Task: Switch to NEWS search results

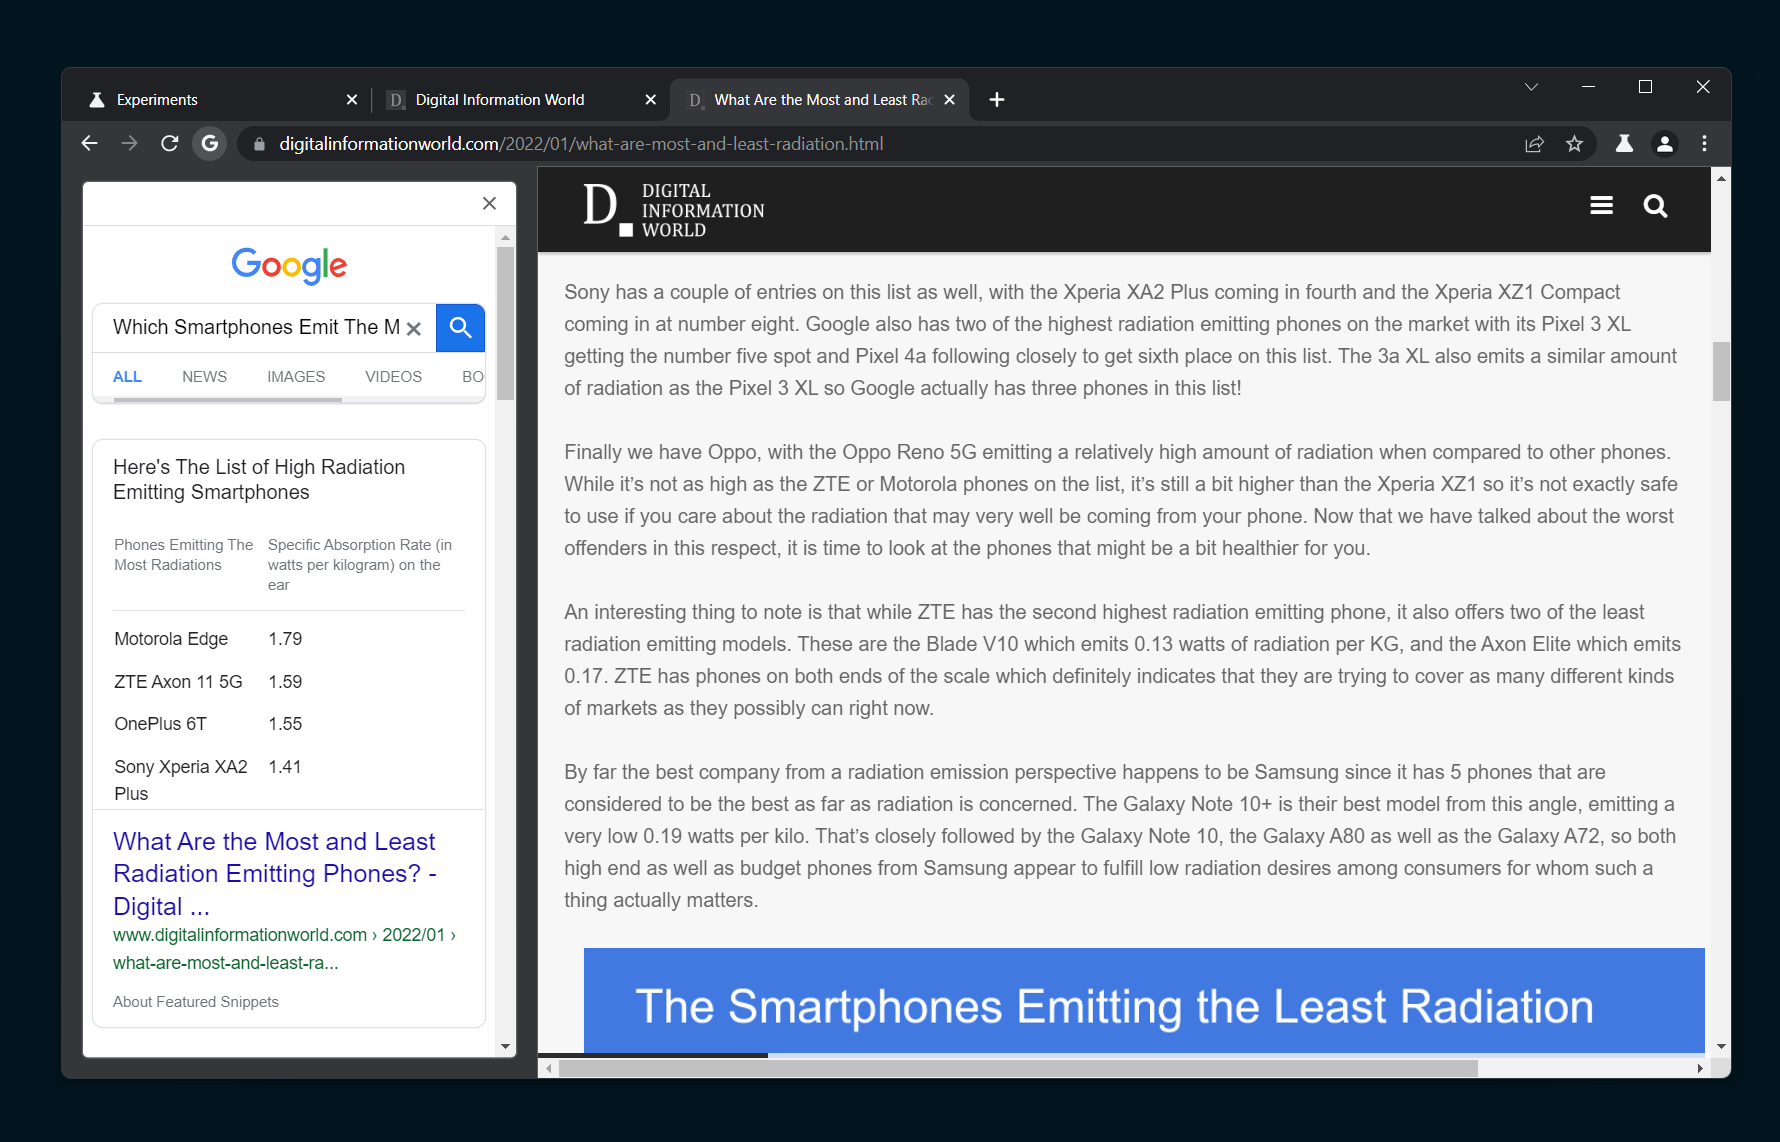Action: tap(204, 377)
